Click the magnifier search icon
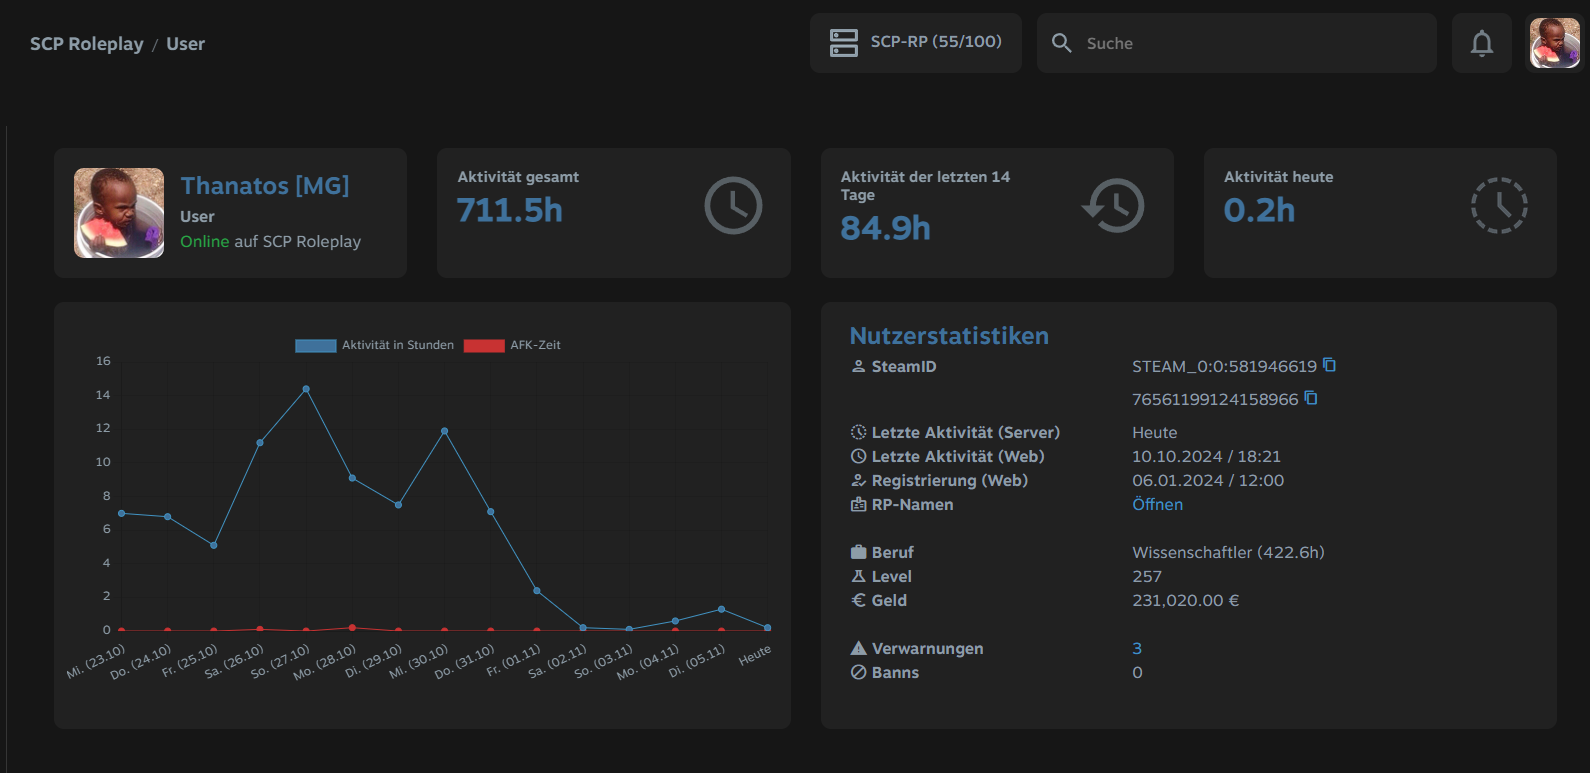This screenshot has height=773, width=1590. 1062,43
